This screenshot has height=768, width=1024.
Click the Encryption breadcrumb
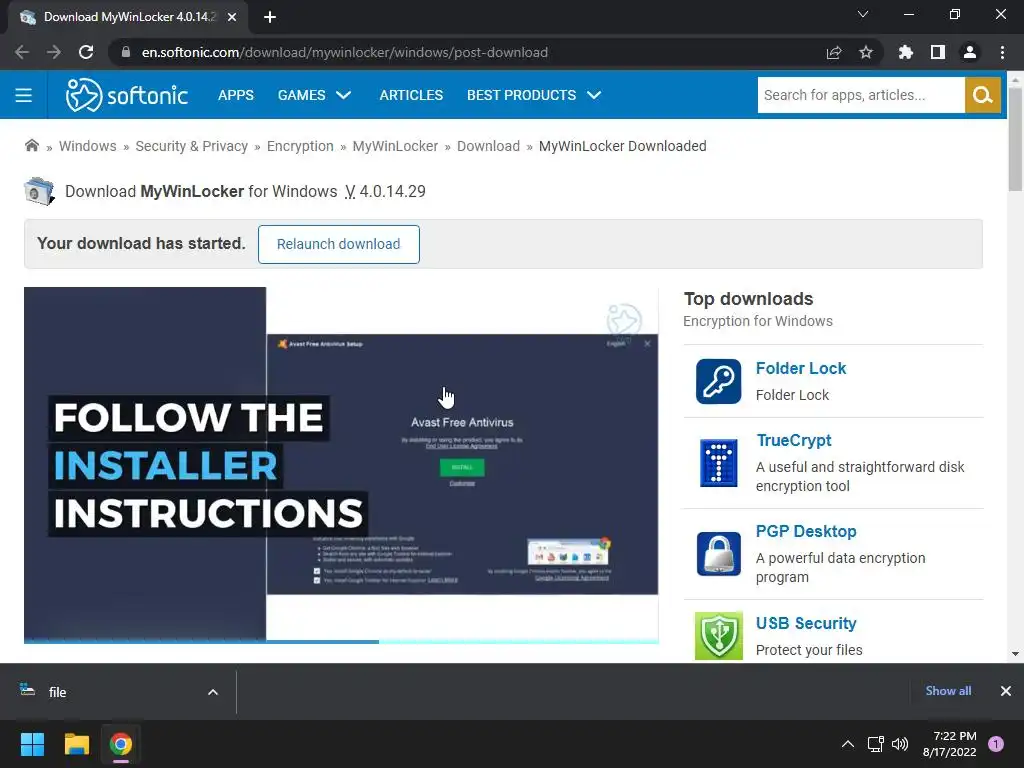pyautogui.click(x=300, y=146)
